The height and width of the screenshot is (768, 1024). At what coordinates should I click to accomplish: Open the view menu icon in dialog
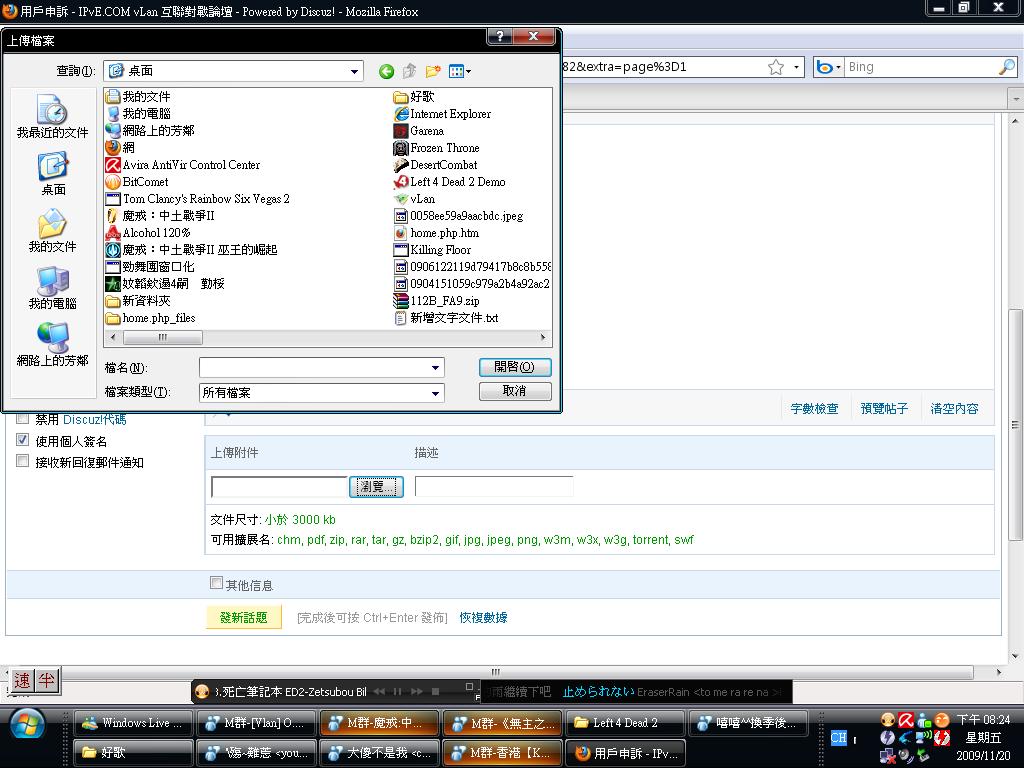click(x=460, y=71)
